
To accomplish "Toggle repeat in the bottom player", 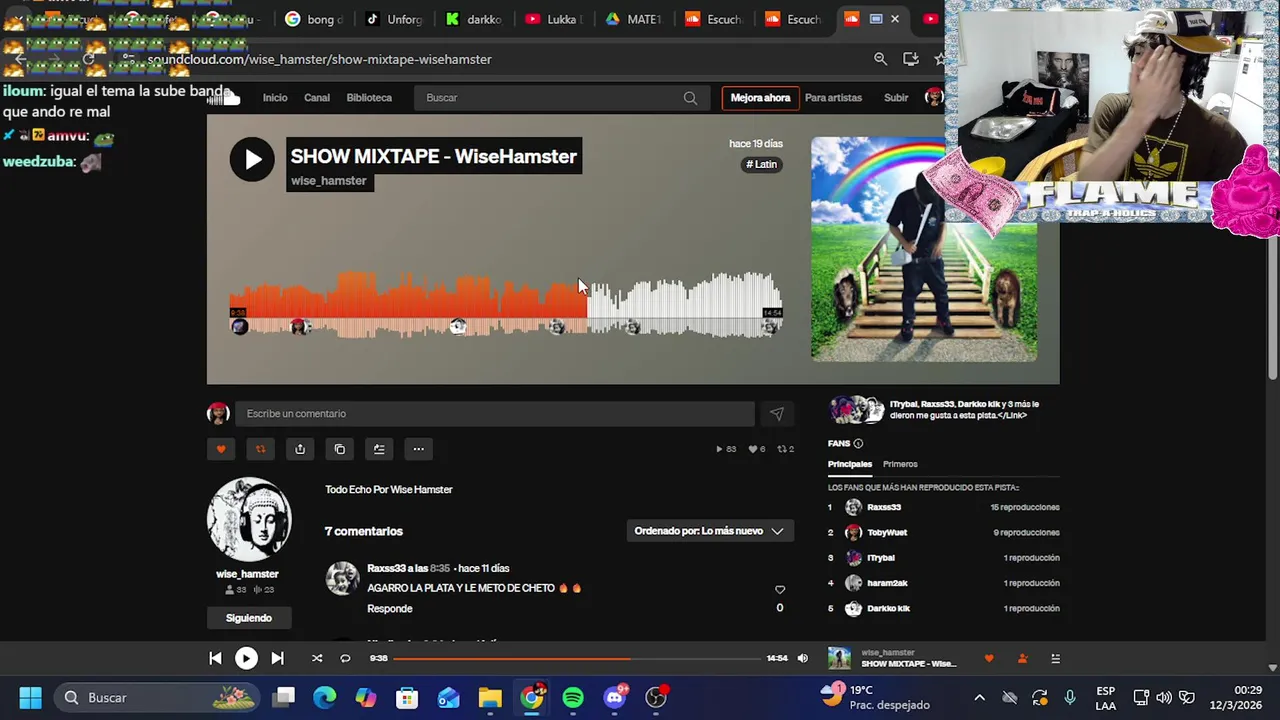I will (x=345, y=658).
